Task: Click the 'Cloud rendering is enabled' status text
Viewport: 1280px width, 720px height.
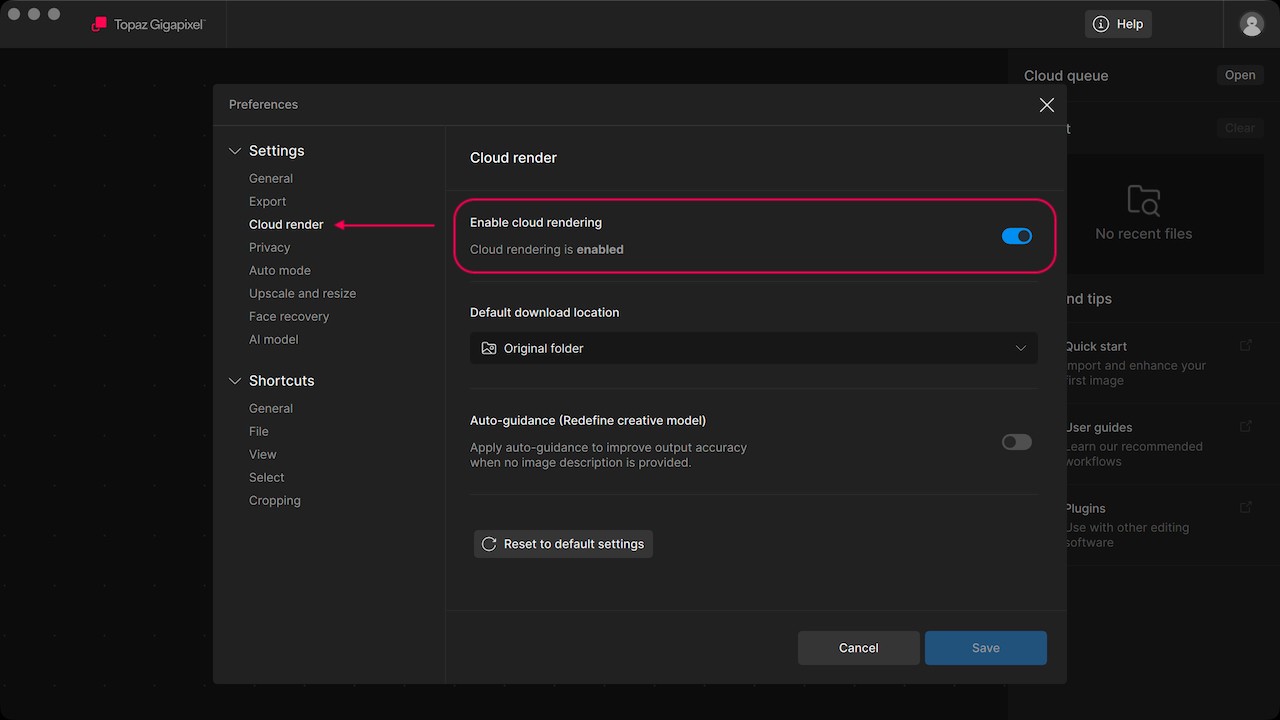Action: click(x=547, y=249)
